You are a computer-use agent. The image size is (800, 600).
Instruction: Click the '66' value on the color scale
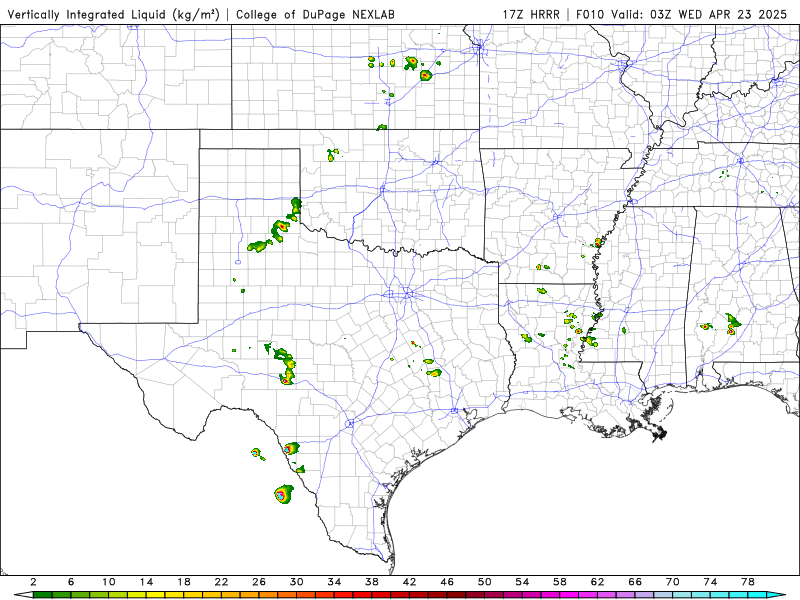coord(635,582)
